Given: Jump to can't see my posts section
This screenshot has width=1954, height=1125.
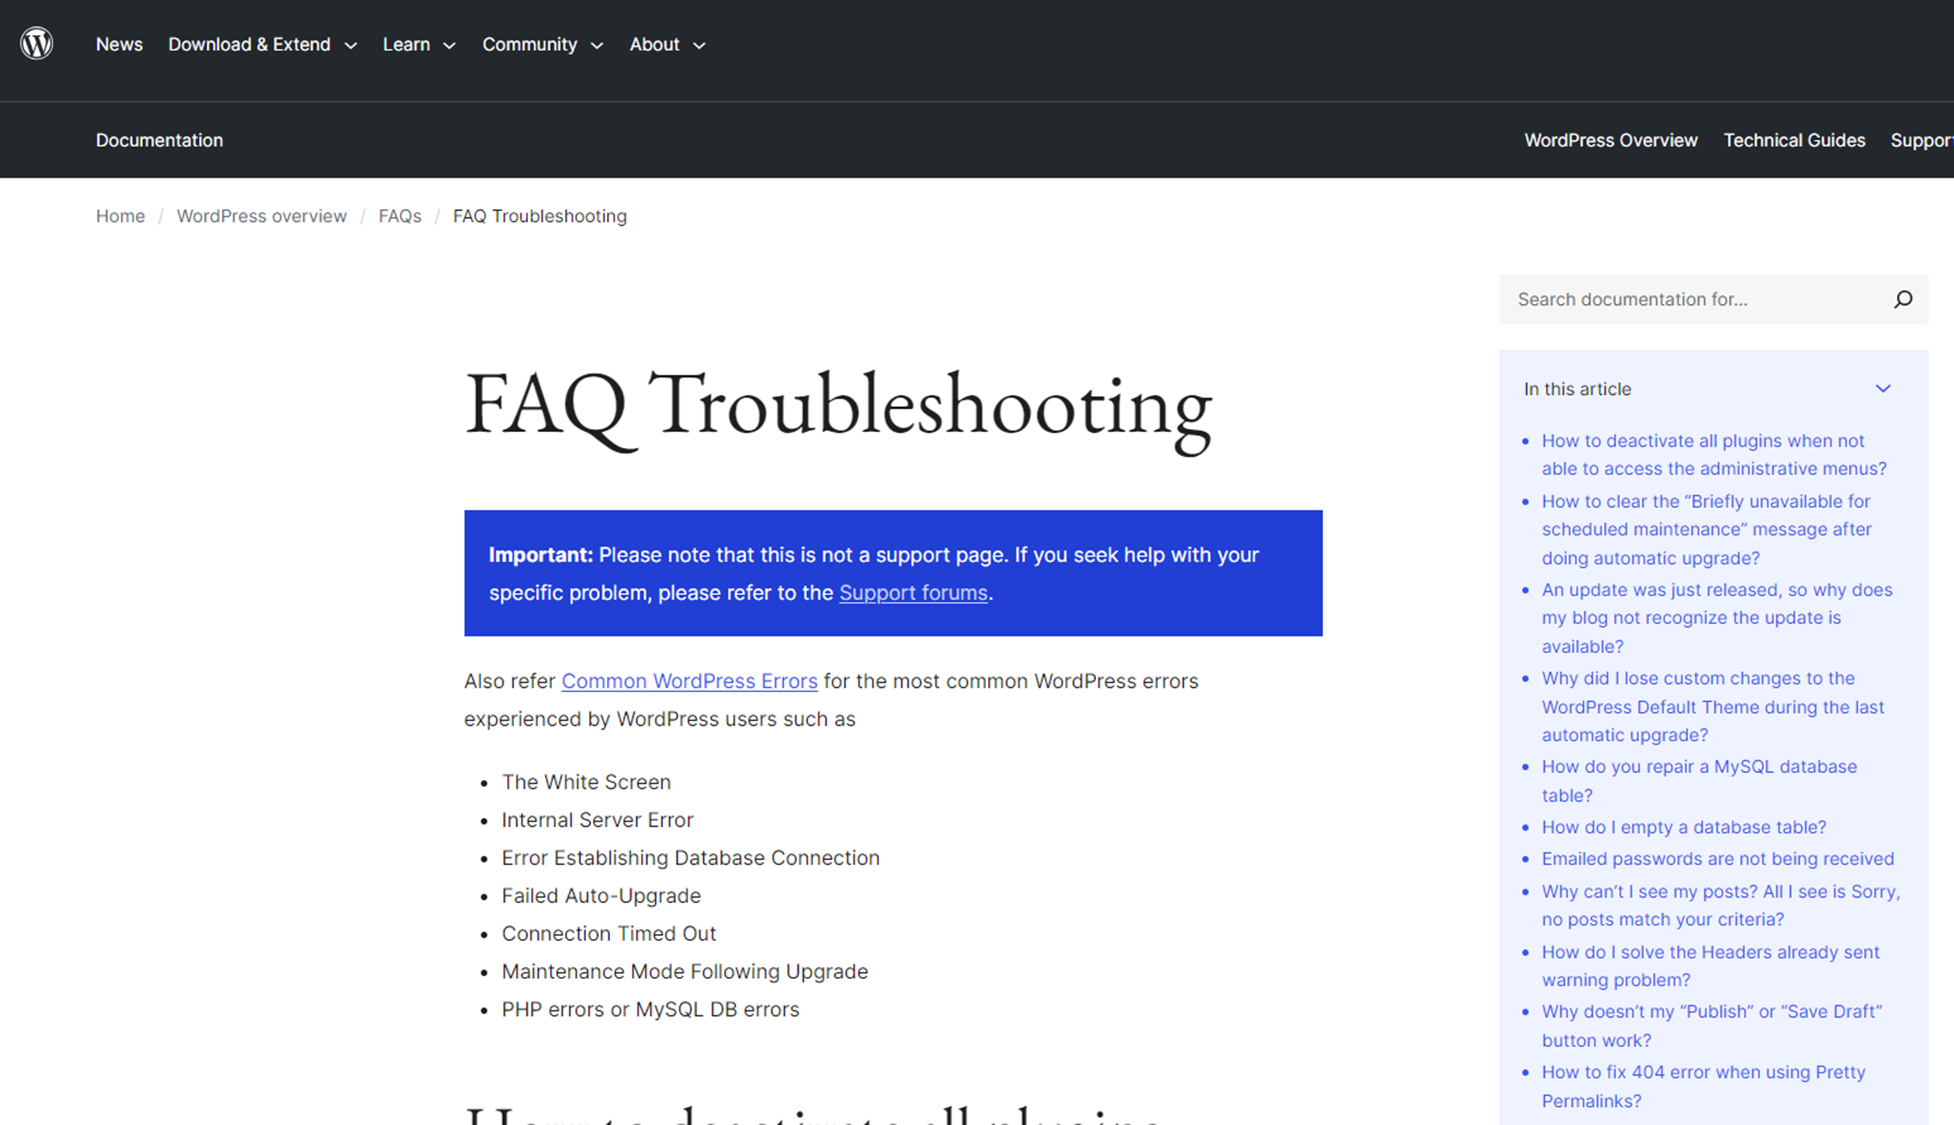Looking at the screenshot, I should [x=1720, y=905].
